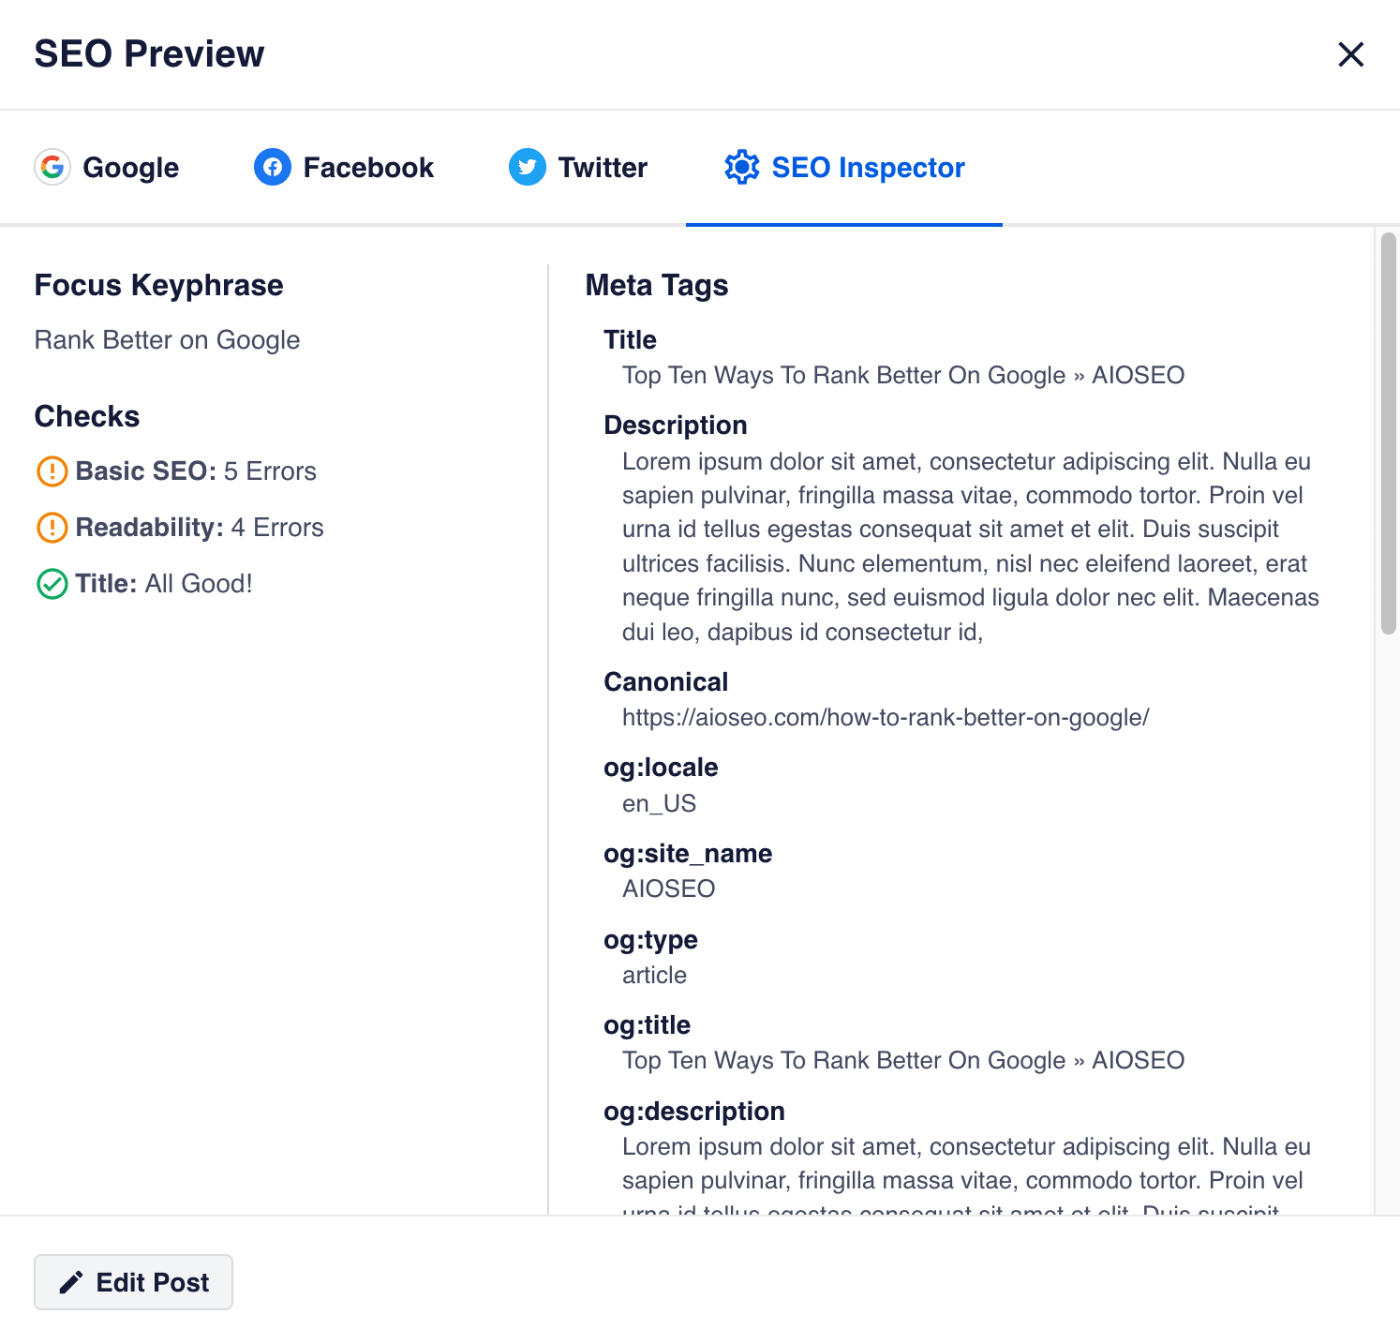Click the og:type label
Viewport: 1400px width, 1344px height.
click(651, 939)
